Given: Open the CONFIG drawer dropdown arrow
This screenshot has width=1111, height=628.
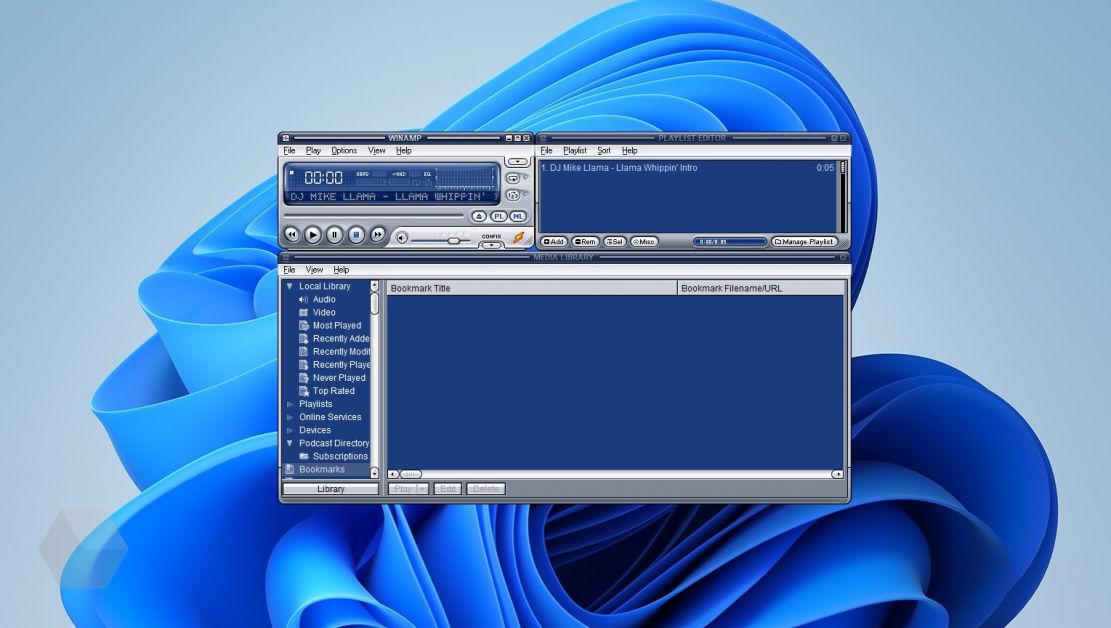Looking at the screenshot, I should tap(491, 245).
